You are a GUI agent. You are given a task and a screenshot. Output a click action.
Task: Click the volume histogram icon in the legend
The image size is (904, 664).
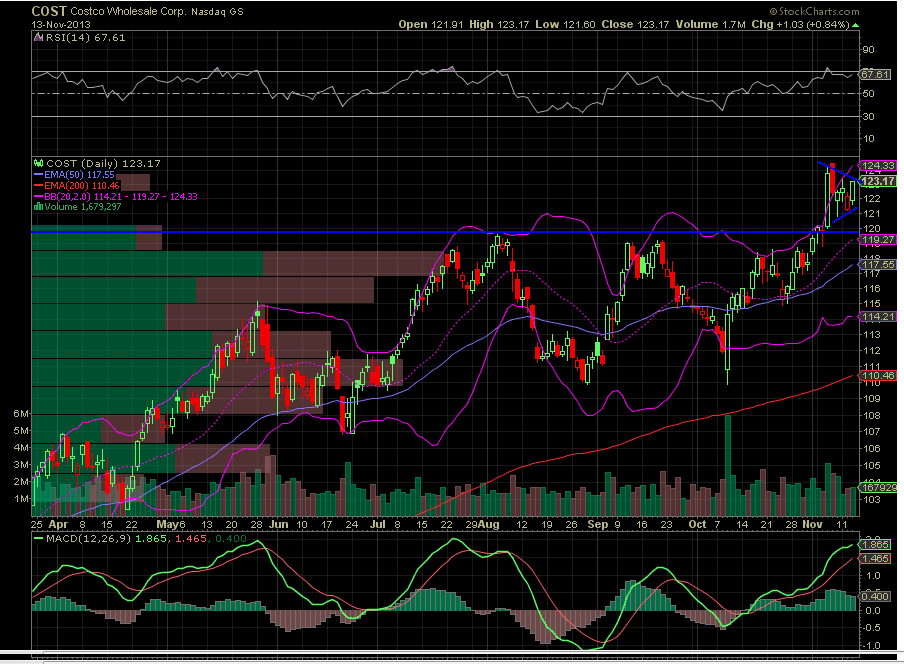pyautogui.click(x=38, y=206)
